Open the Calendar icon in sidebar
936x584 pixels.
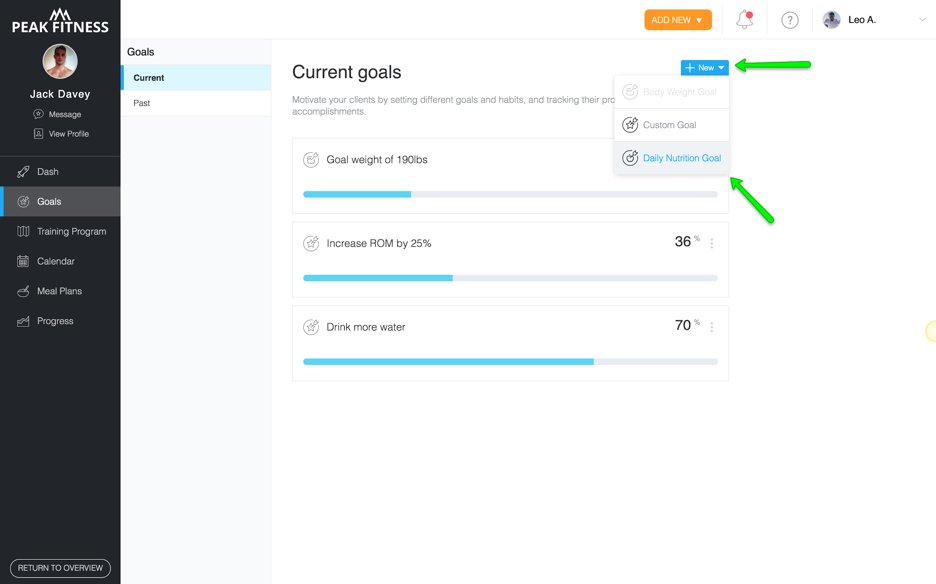pos(23,261)
